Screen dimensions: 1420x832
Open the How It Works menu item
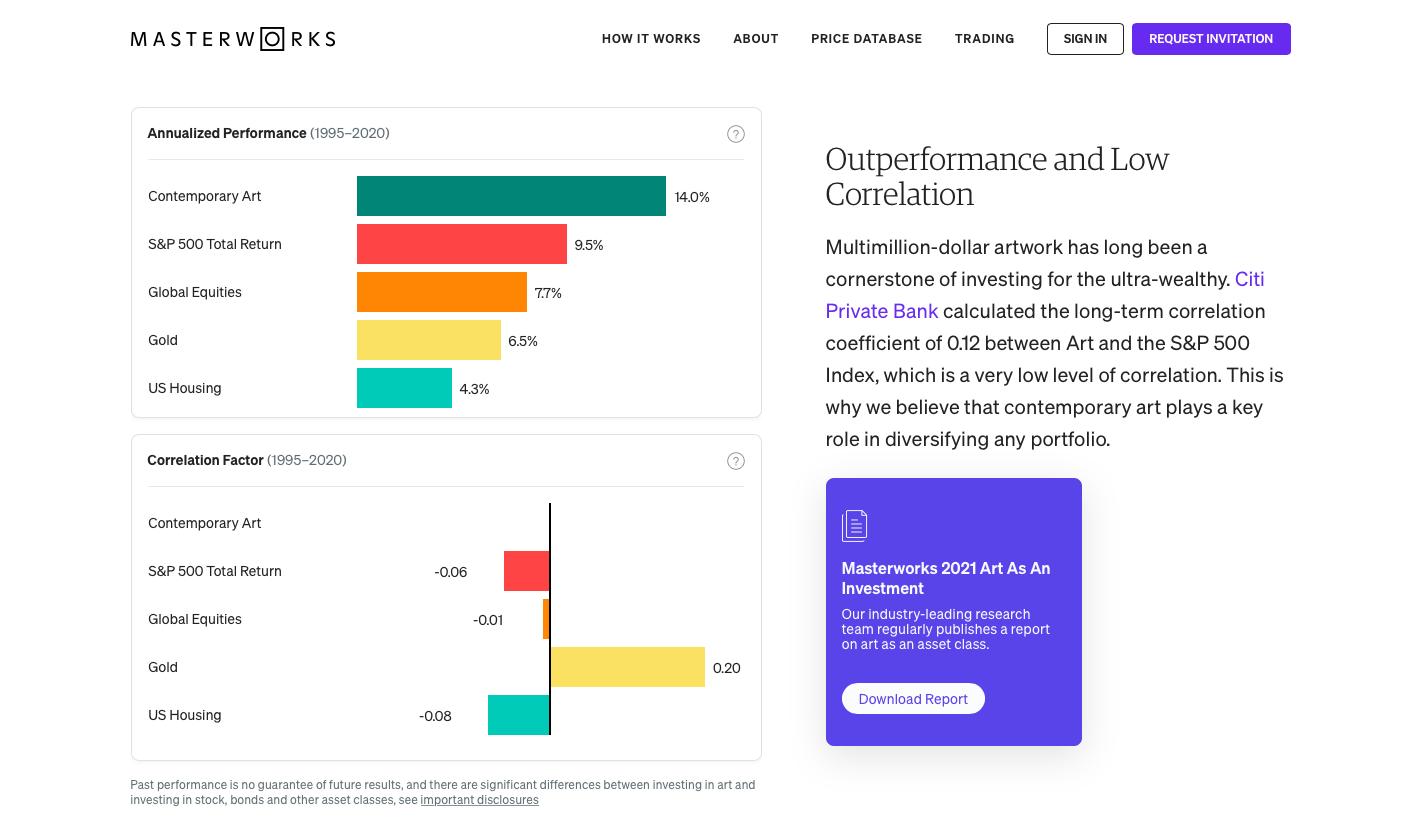[651, 39]
